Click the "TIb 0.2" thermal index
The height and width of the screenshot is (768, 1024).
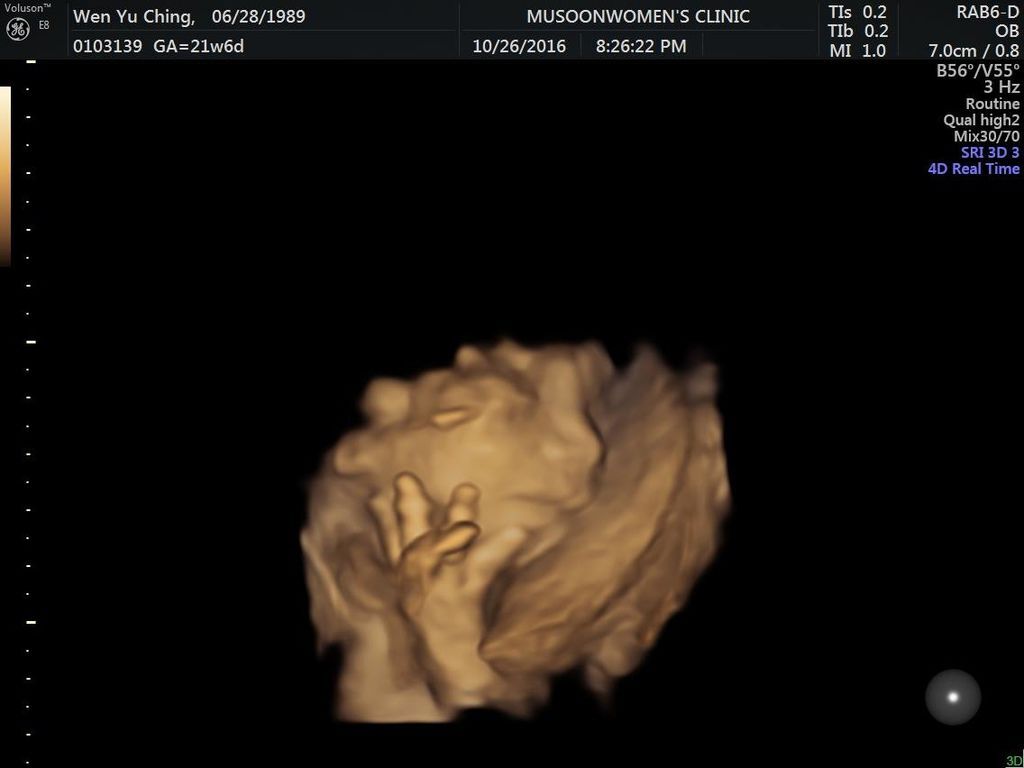pos(858,31)
